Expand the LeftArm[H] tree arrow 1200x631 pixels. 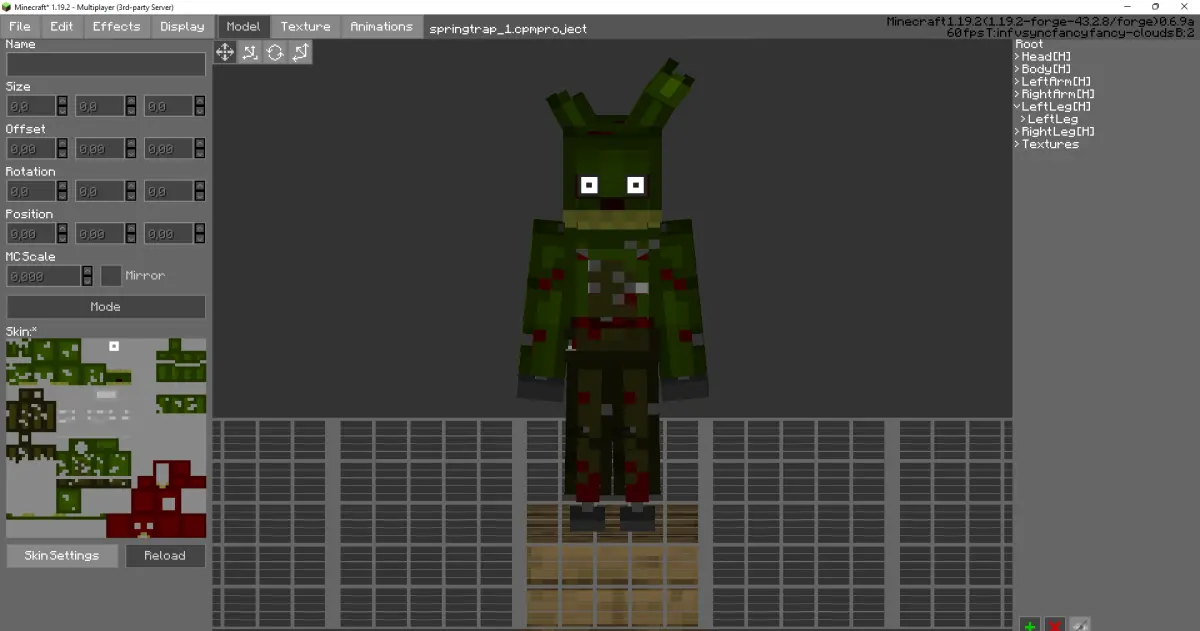tap(1017, 82)
